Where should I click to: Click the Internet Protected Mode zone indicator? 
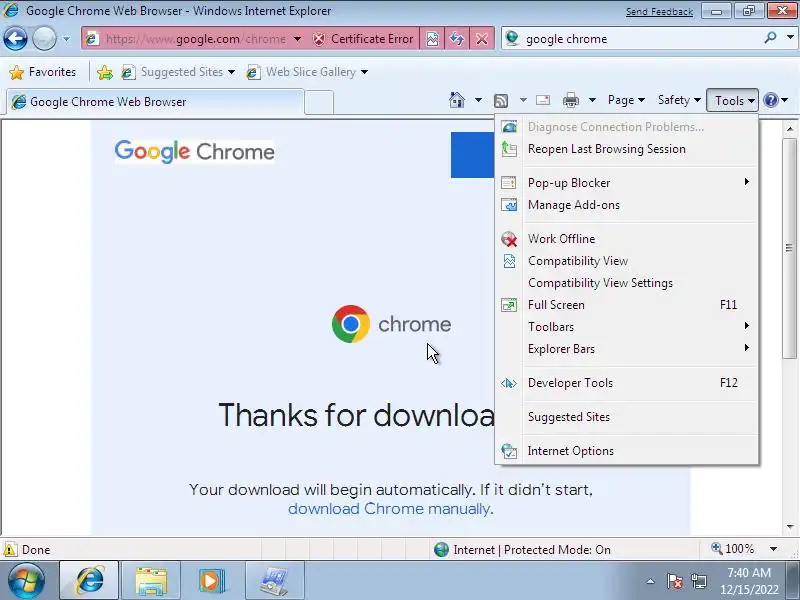[x=522, y=549]
